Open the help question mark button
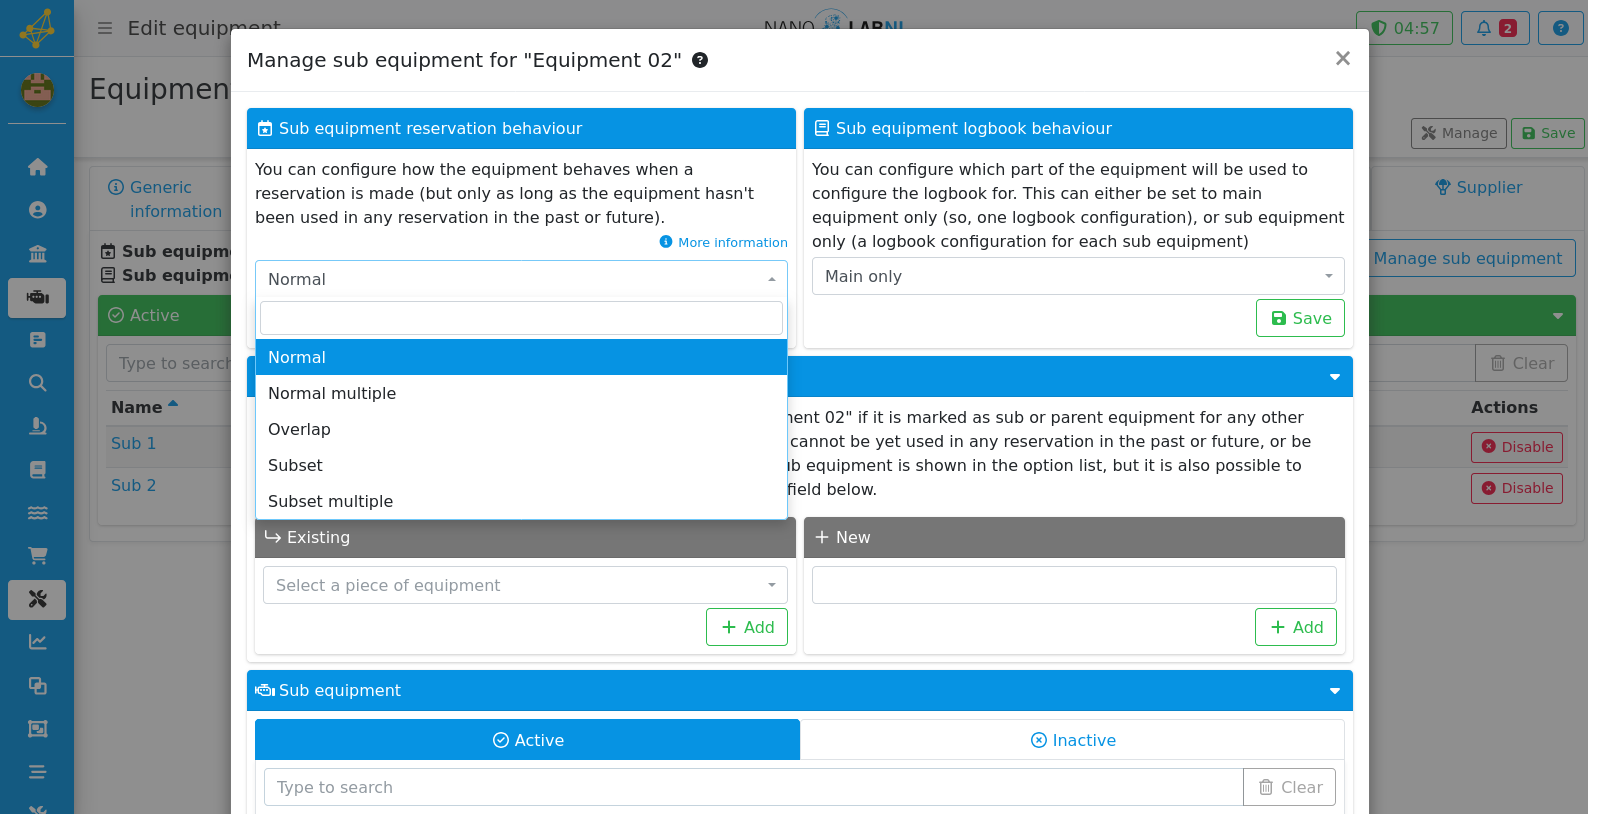Screen dimensions: 1600x814 1560,28
